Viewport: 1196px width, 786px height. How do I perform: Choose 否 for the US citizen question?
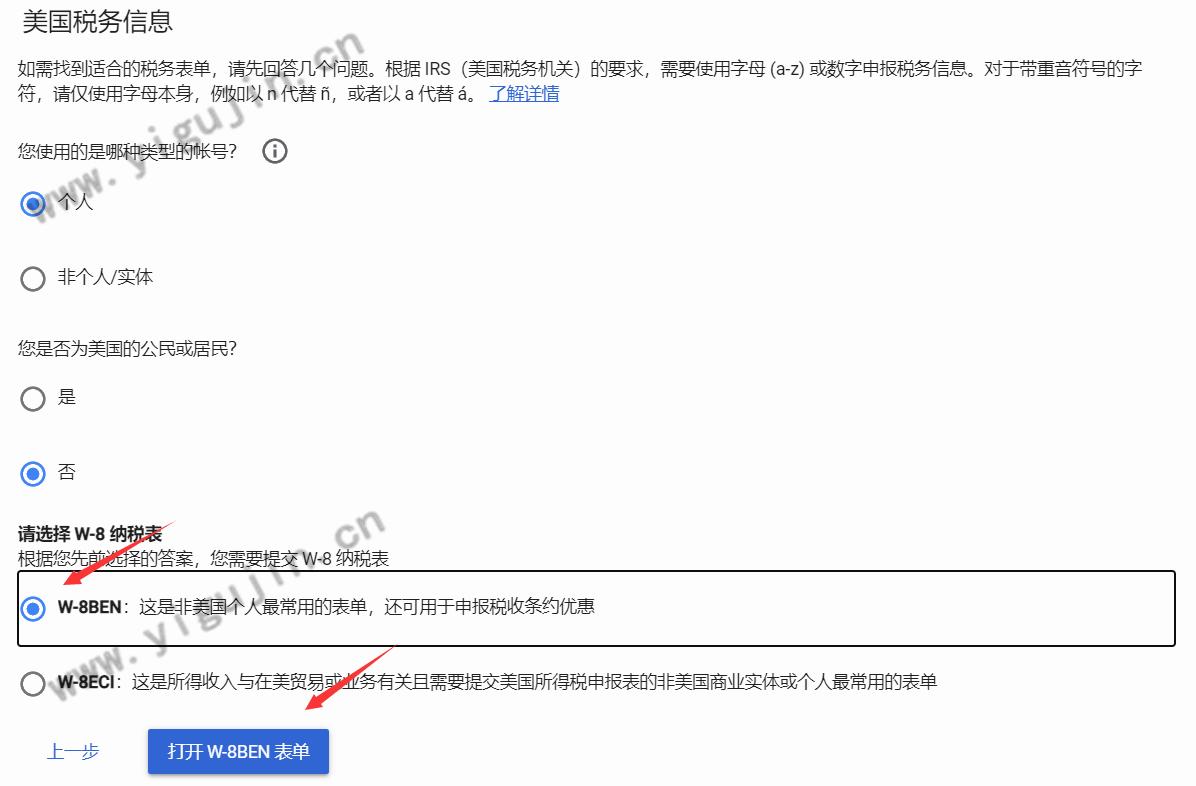(32, 472)
